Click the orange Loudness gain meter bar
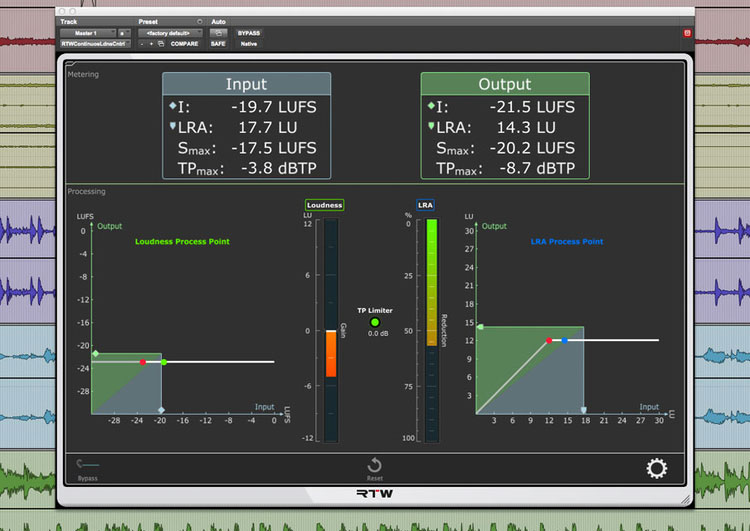750x531 pixels. [x=331, y=353]
